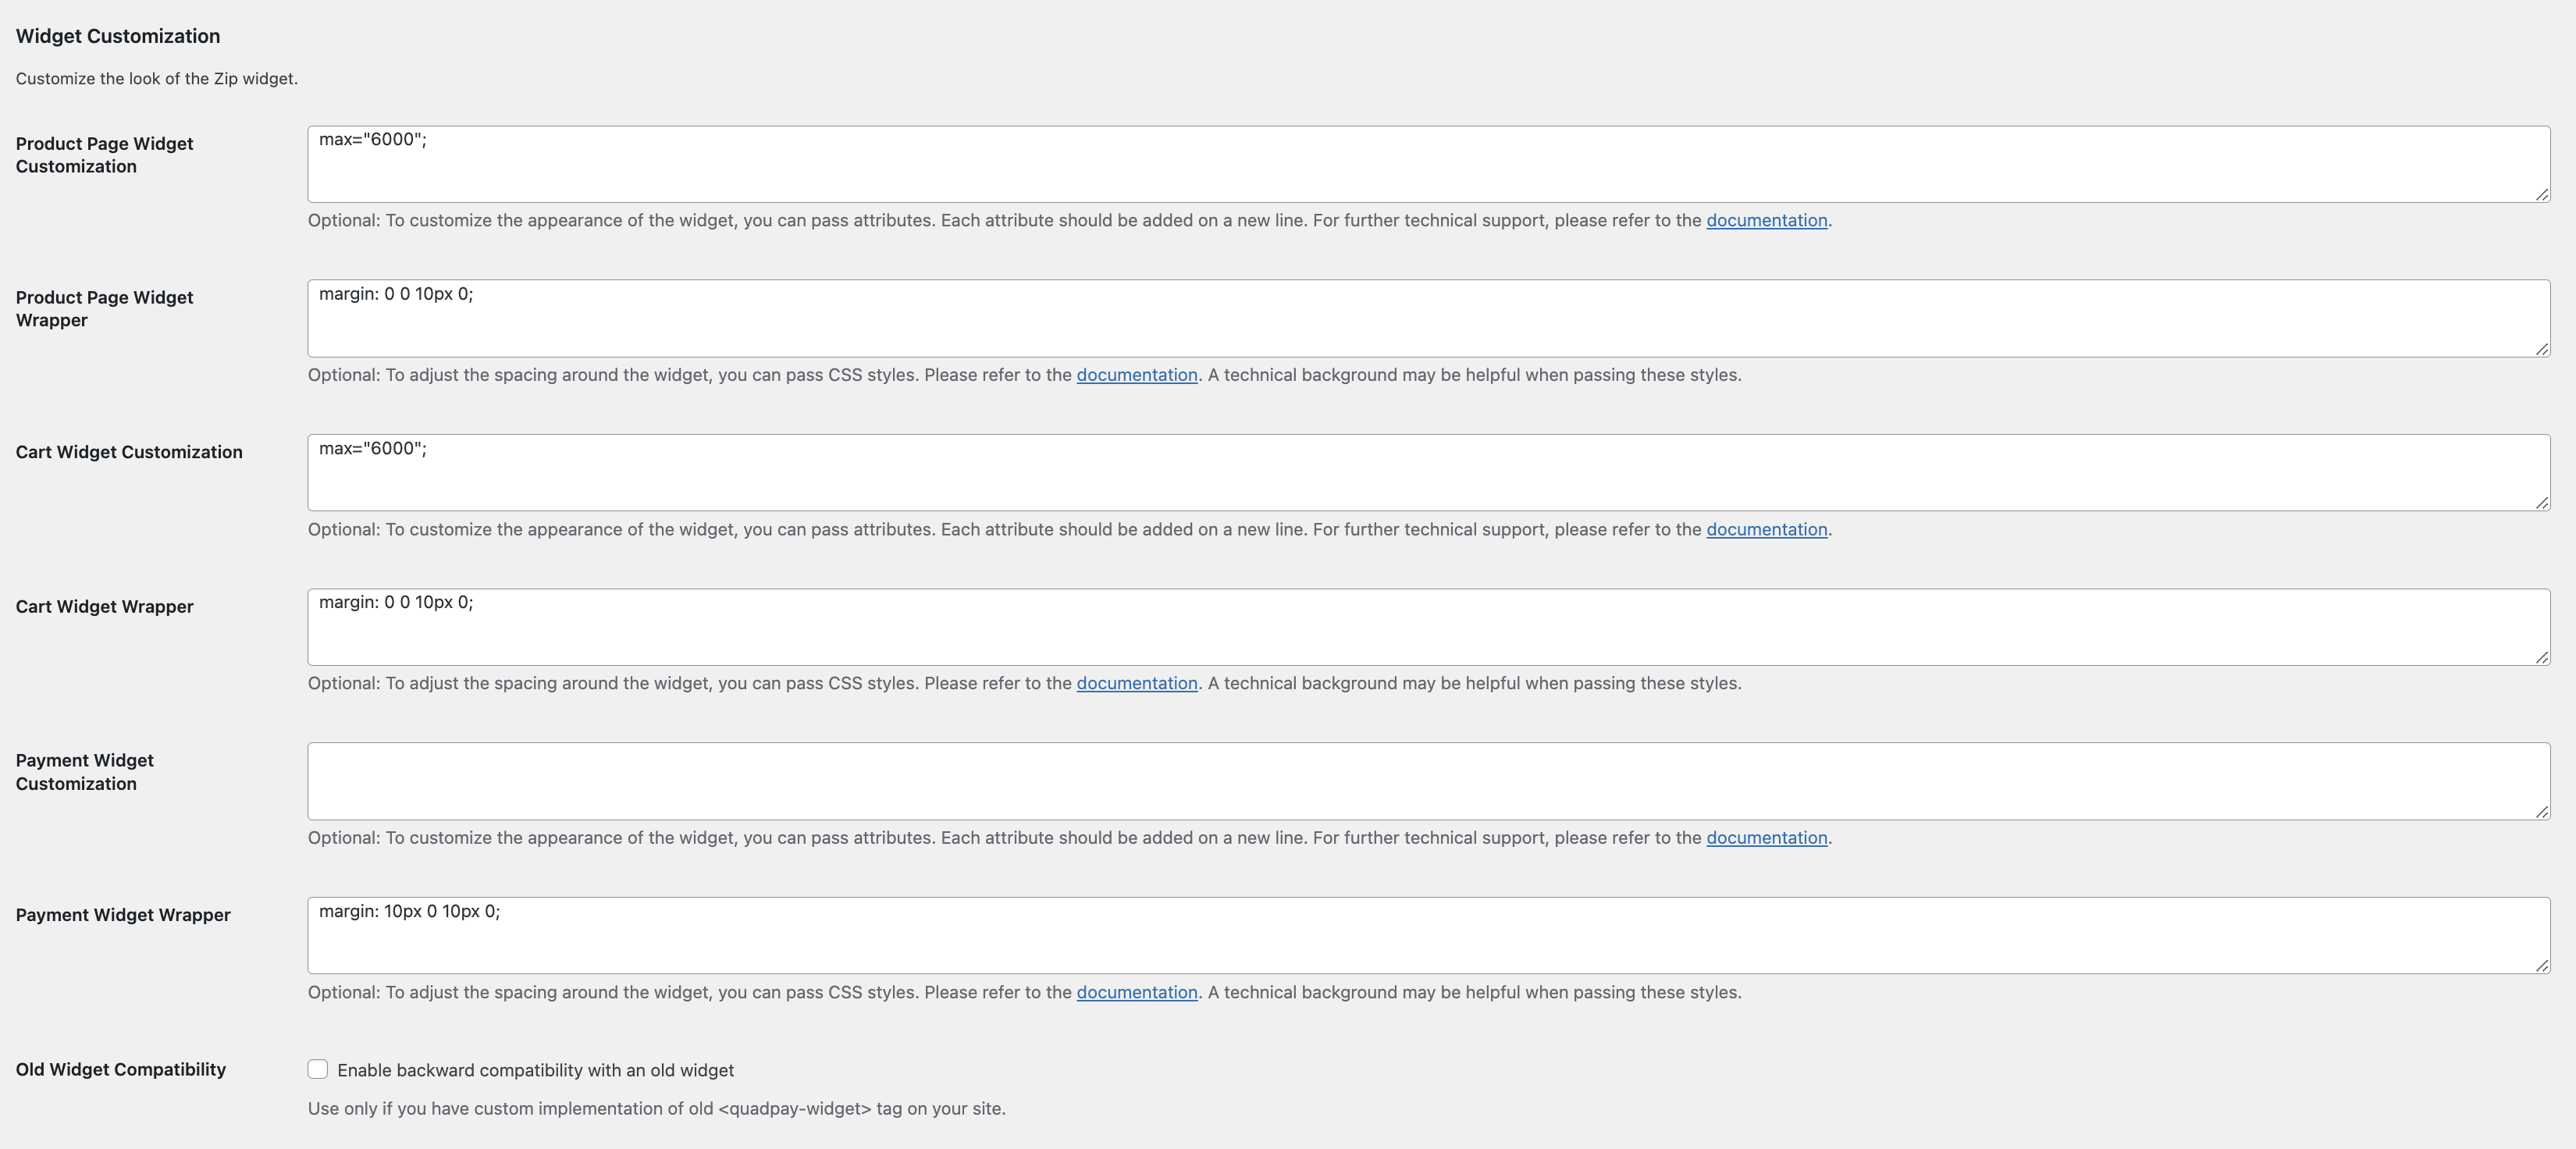Screen dimensions: 2576x1149
Task: Open documentation link under Payment Widget Wrapper
Action: tap(1136, 992)
